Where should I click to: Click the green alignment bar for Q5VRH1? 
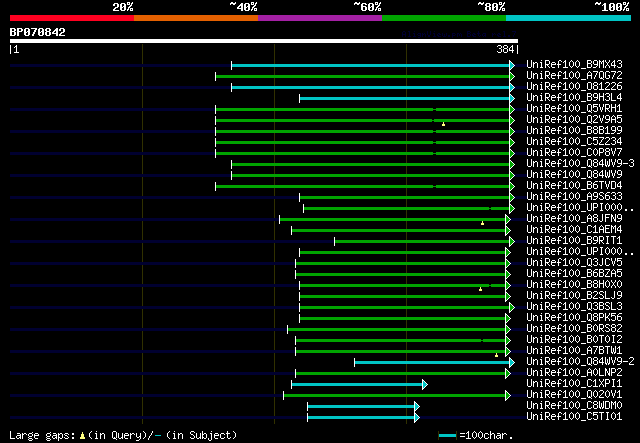click(x=362, y=109)
